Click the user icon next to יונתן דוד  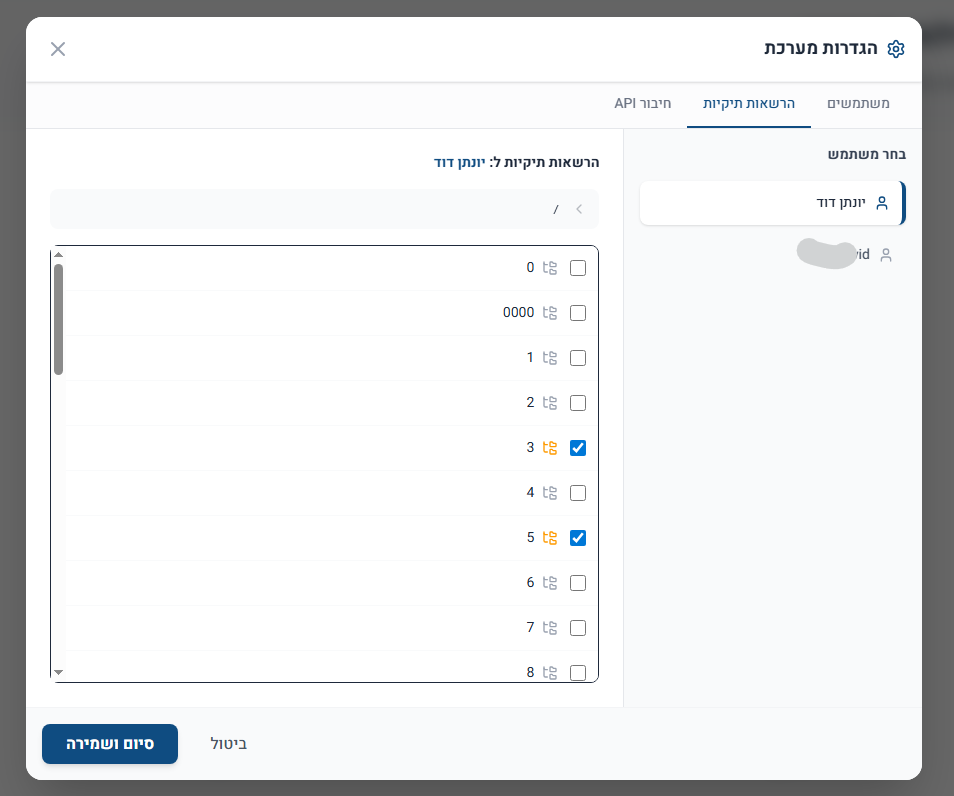point(881,203)
